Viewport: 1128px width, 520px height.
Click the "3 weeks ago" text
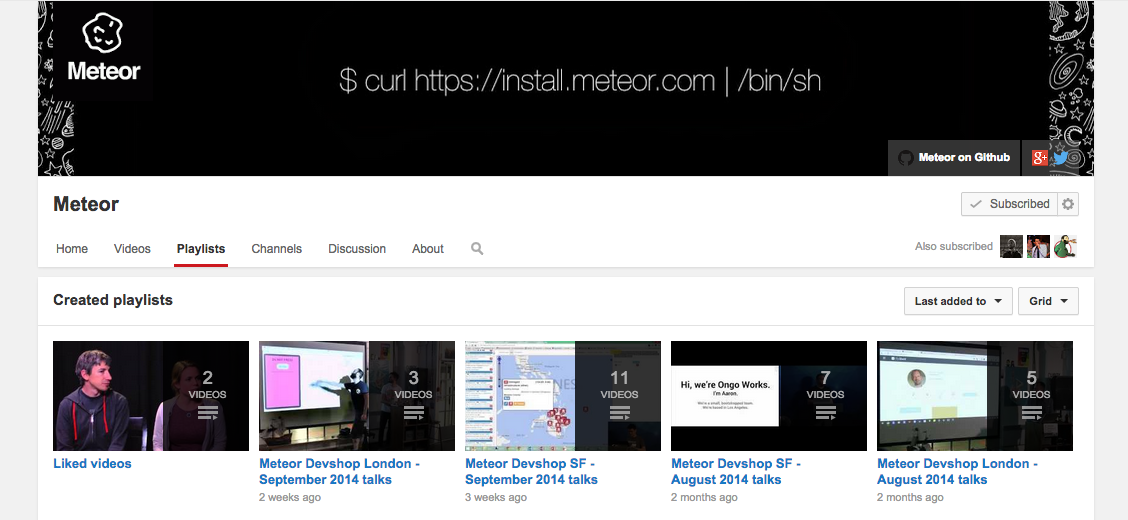click(498, 497)
